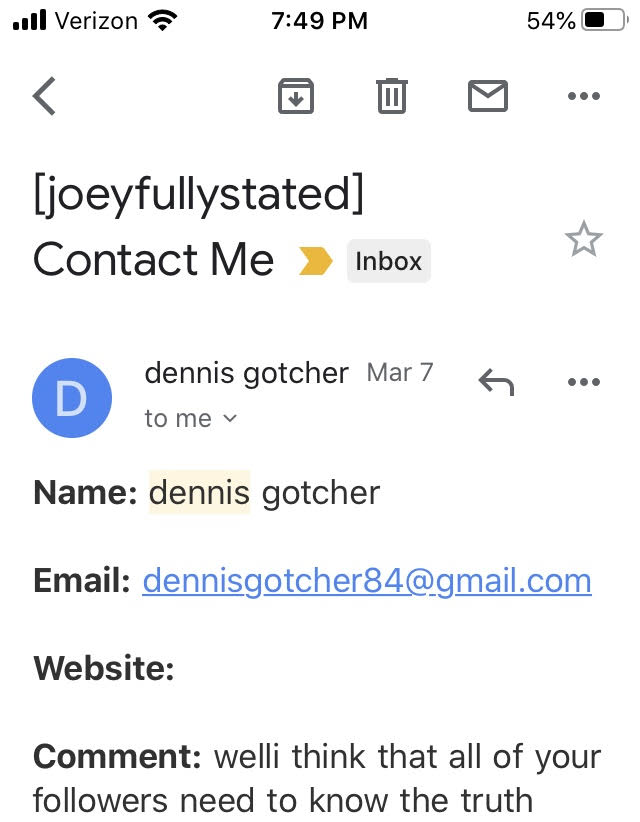
Task: Tap the 7:49 PM clock
Action: [319, 20]
